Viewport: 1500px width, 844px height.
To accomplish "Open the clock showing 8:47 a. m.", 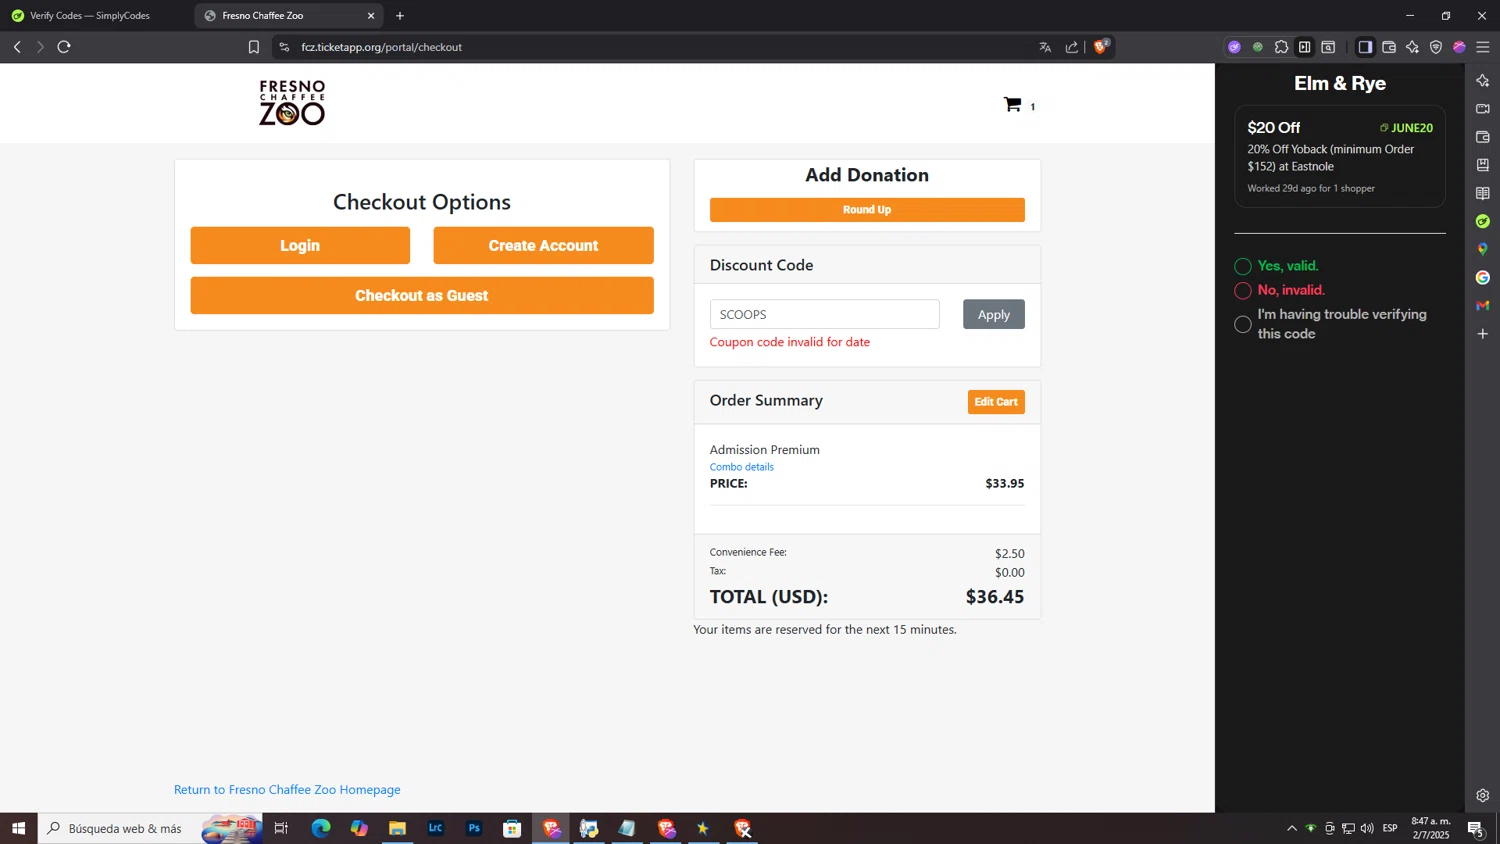I will point(1430,828).
